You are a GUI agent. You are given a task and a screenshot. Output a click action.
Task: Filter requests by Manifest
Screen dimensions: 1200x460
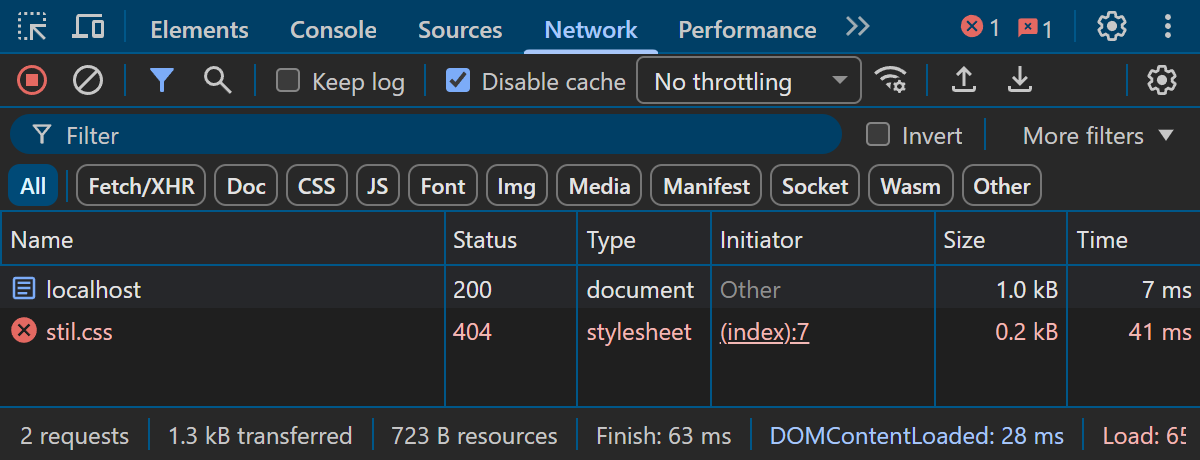click(x=706, y=186)
